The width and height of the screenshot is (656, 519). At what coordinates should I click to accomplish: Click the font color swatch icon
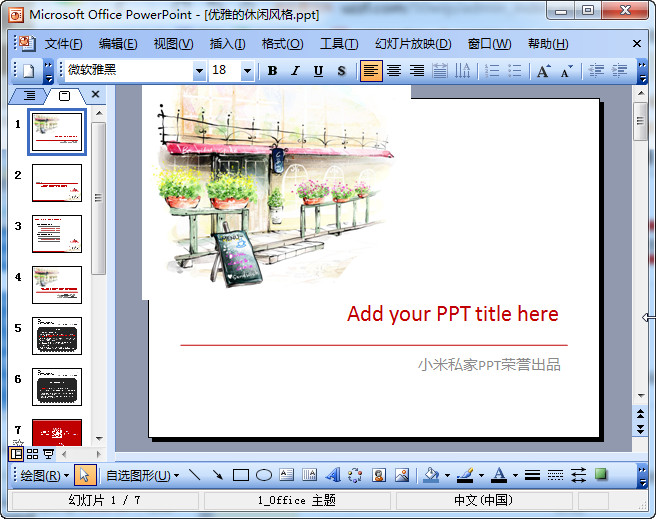tap(499, 475)
